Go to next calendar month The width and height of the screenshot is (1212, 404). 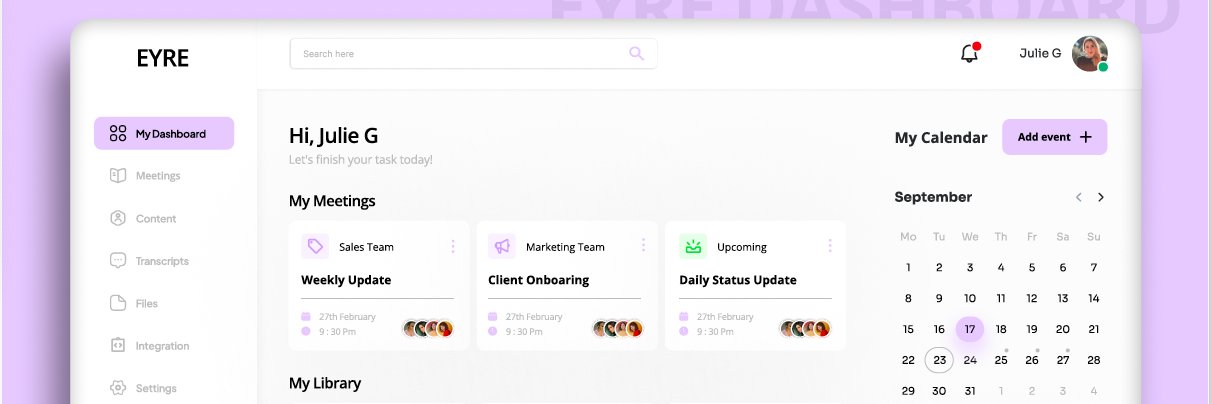pos(1101,197)
